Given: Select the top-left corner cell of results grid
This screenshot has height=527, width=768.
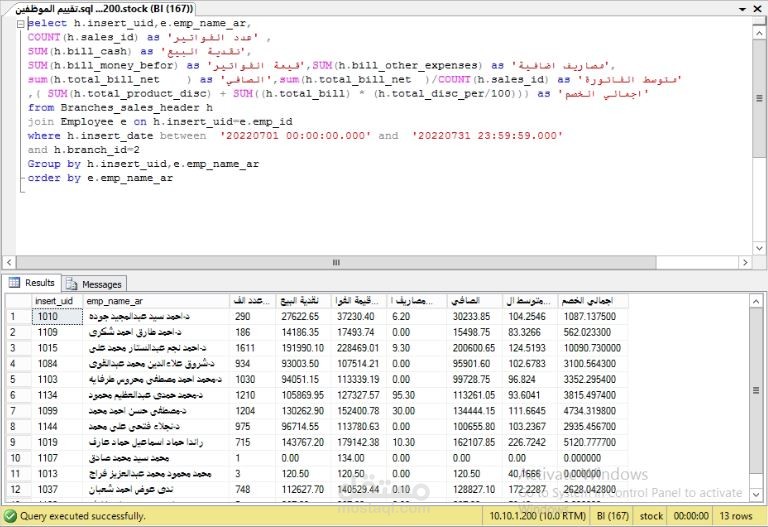Looking at the screenshot, I should (x=19, y=301).
